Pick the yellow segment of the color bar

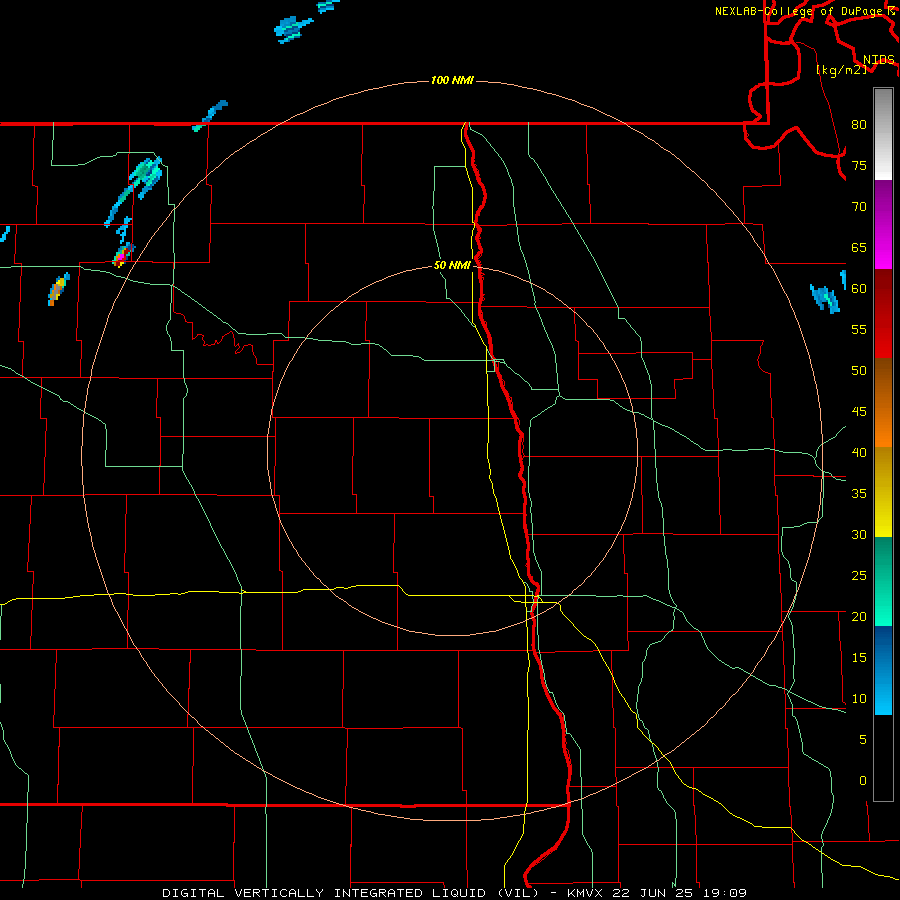pyautogui.click(x=883, y=492)
